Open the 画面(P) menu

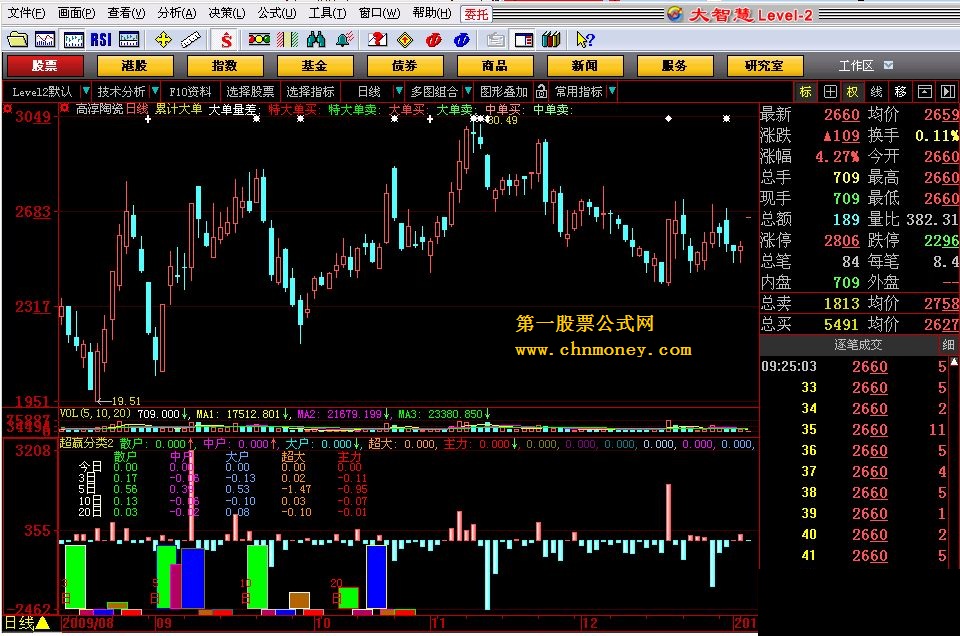77,13
